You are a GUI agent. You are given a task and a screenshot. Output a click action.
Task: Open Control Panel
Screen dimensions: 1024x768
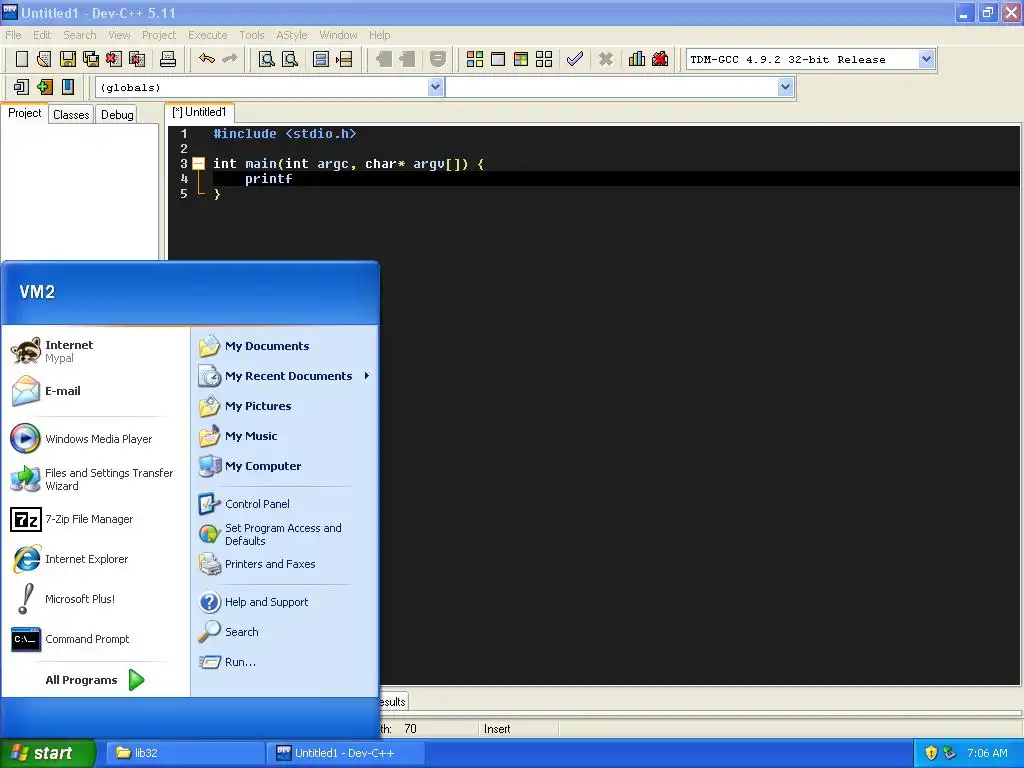[x=285, y=504]
